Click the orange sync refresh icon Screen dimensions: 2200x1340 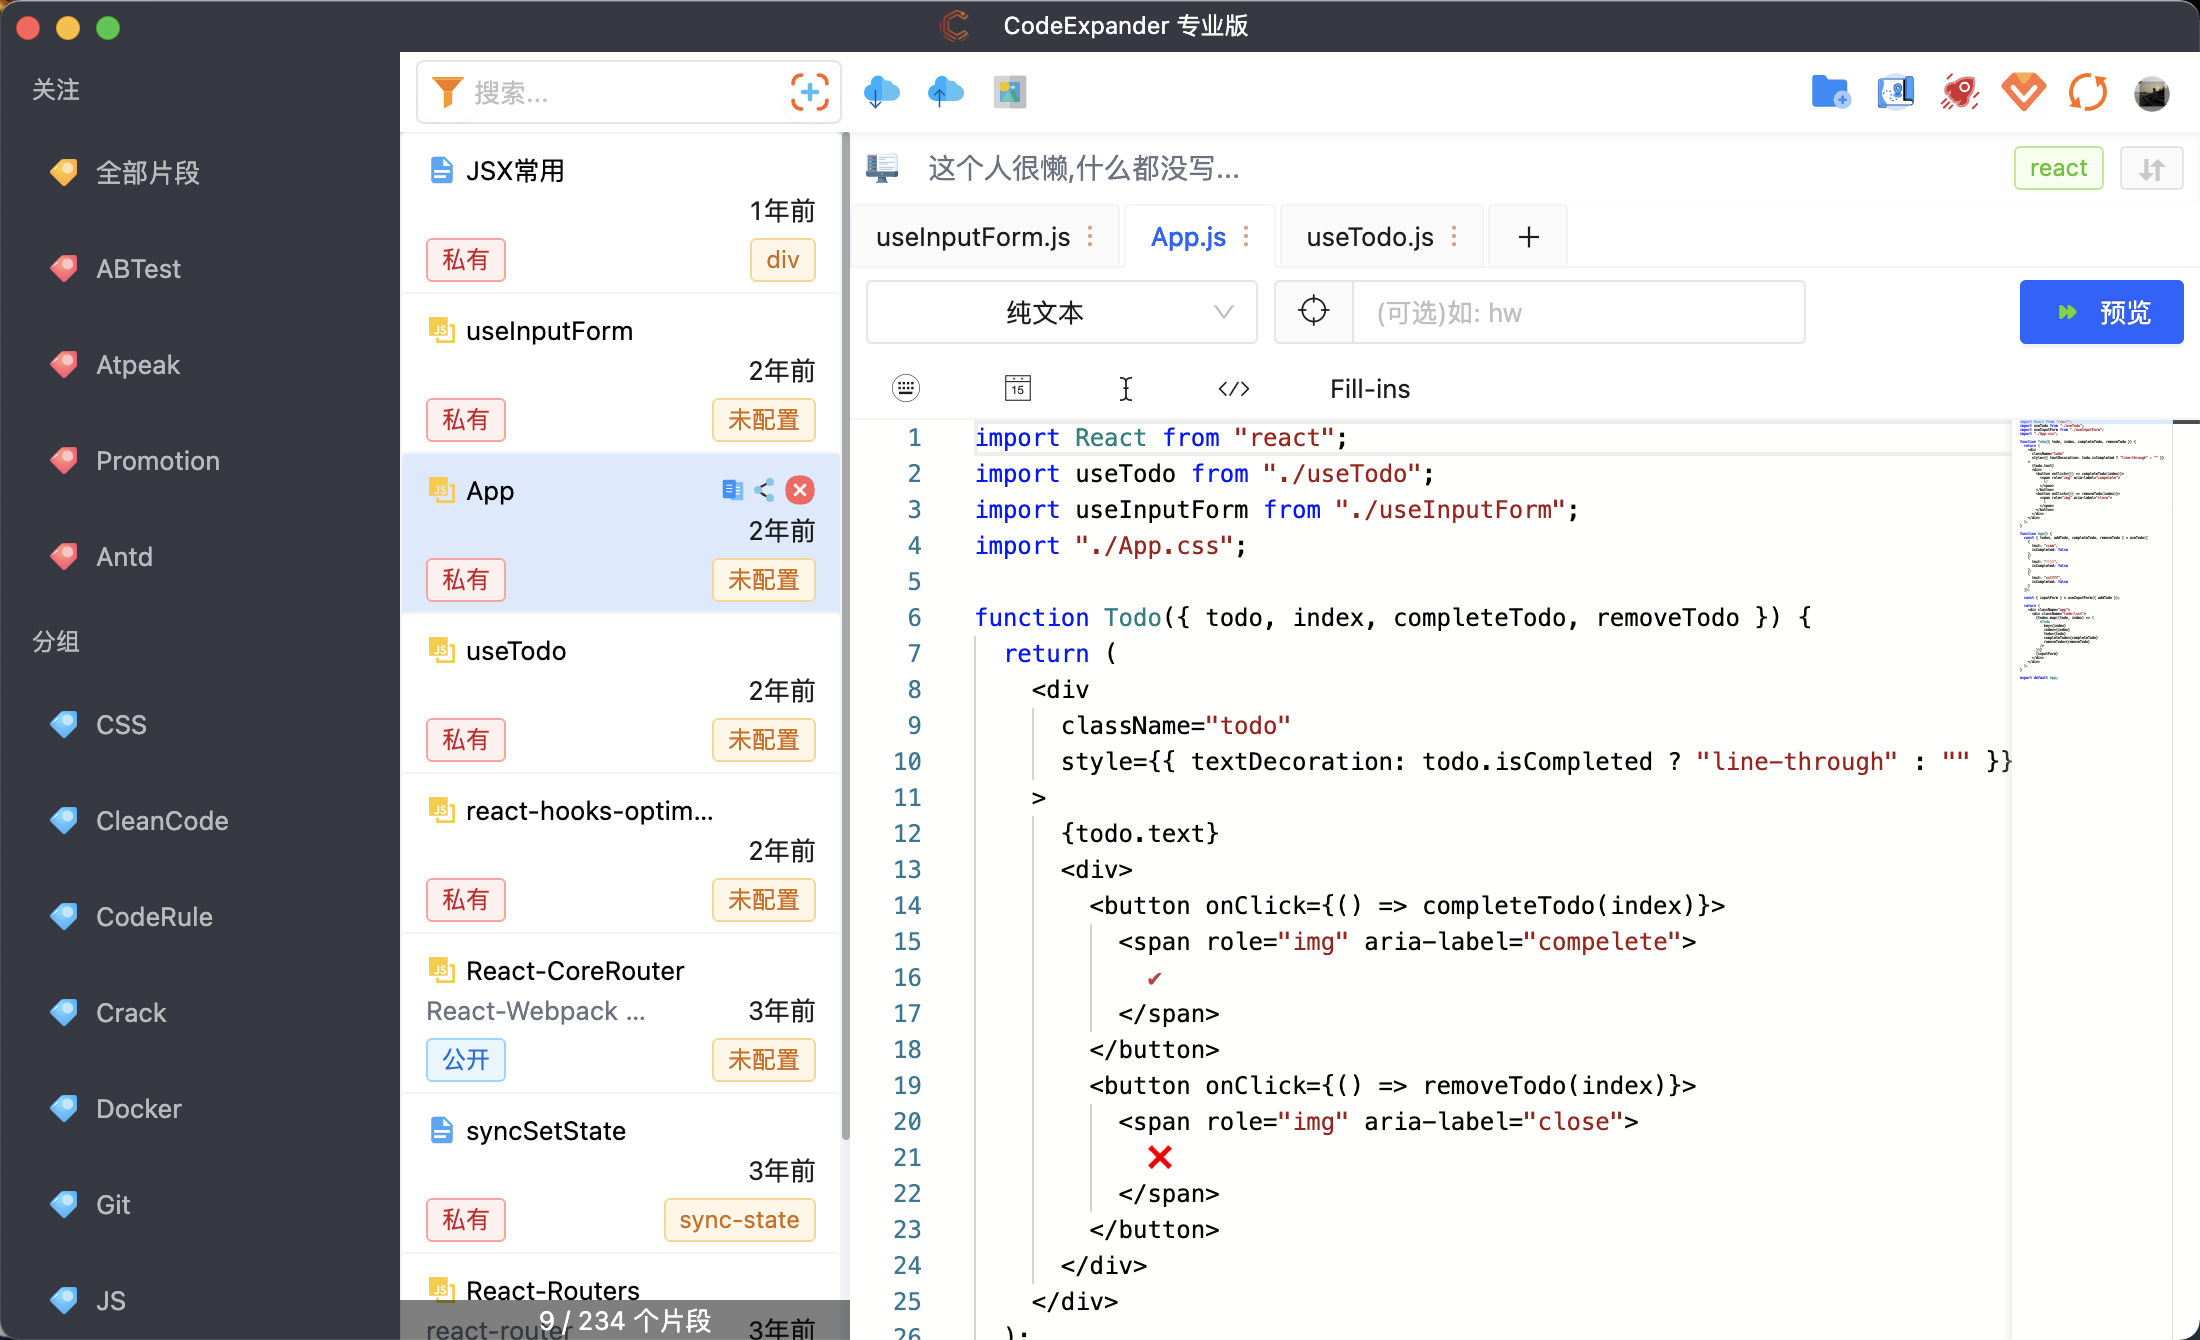2088,92
